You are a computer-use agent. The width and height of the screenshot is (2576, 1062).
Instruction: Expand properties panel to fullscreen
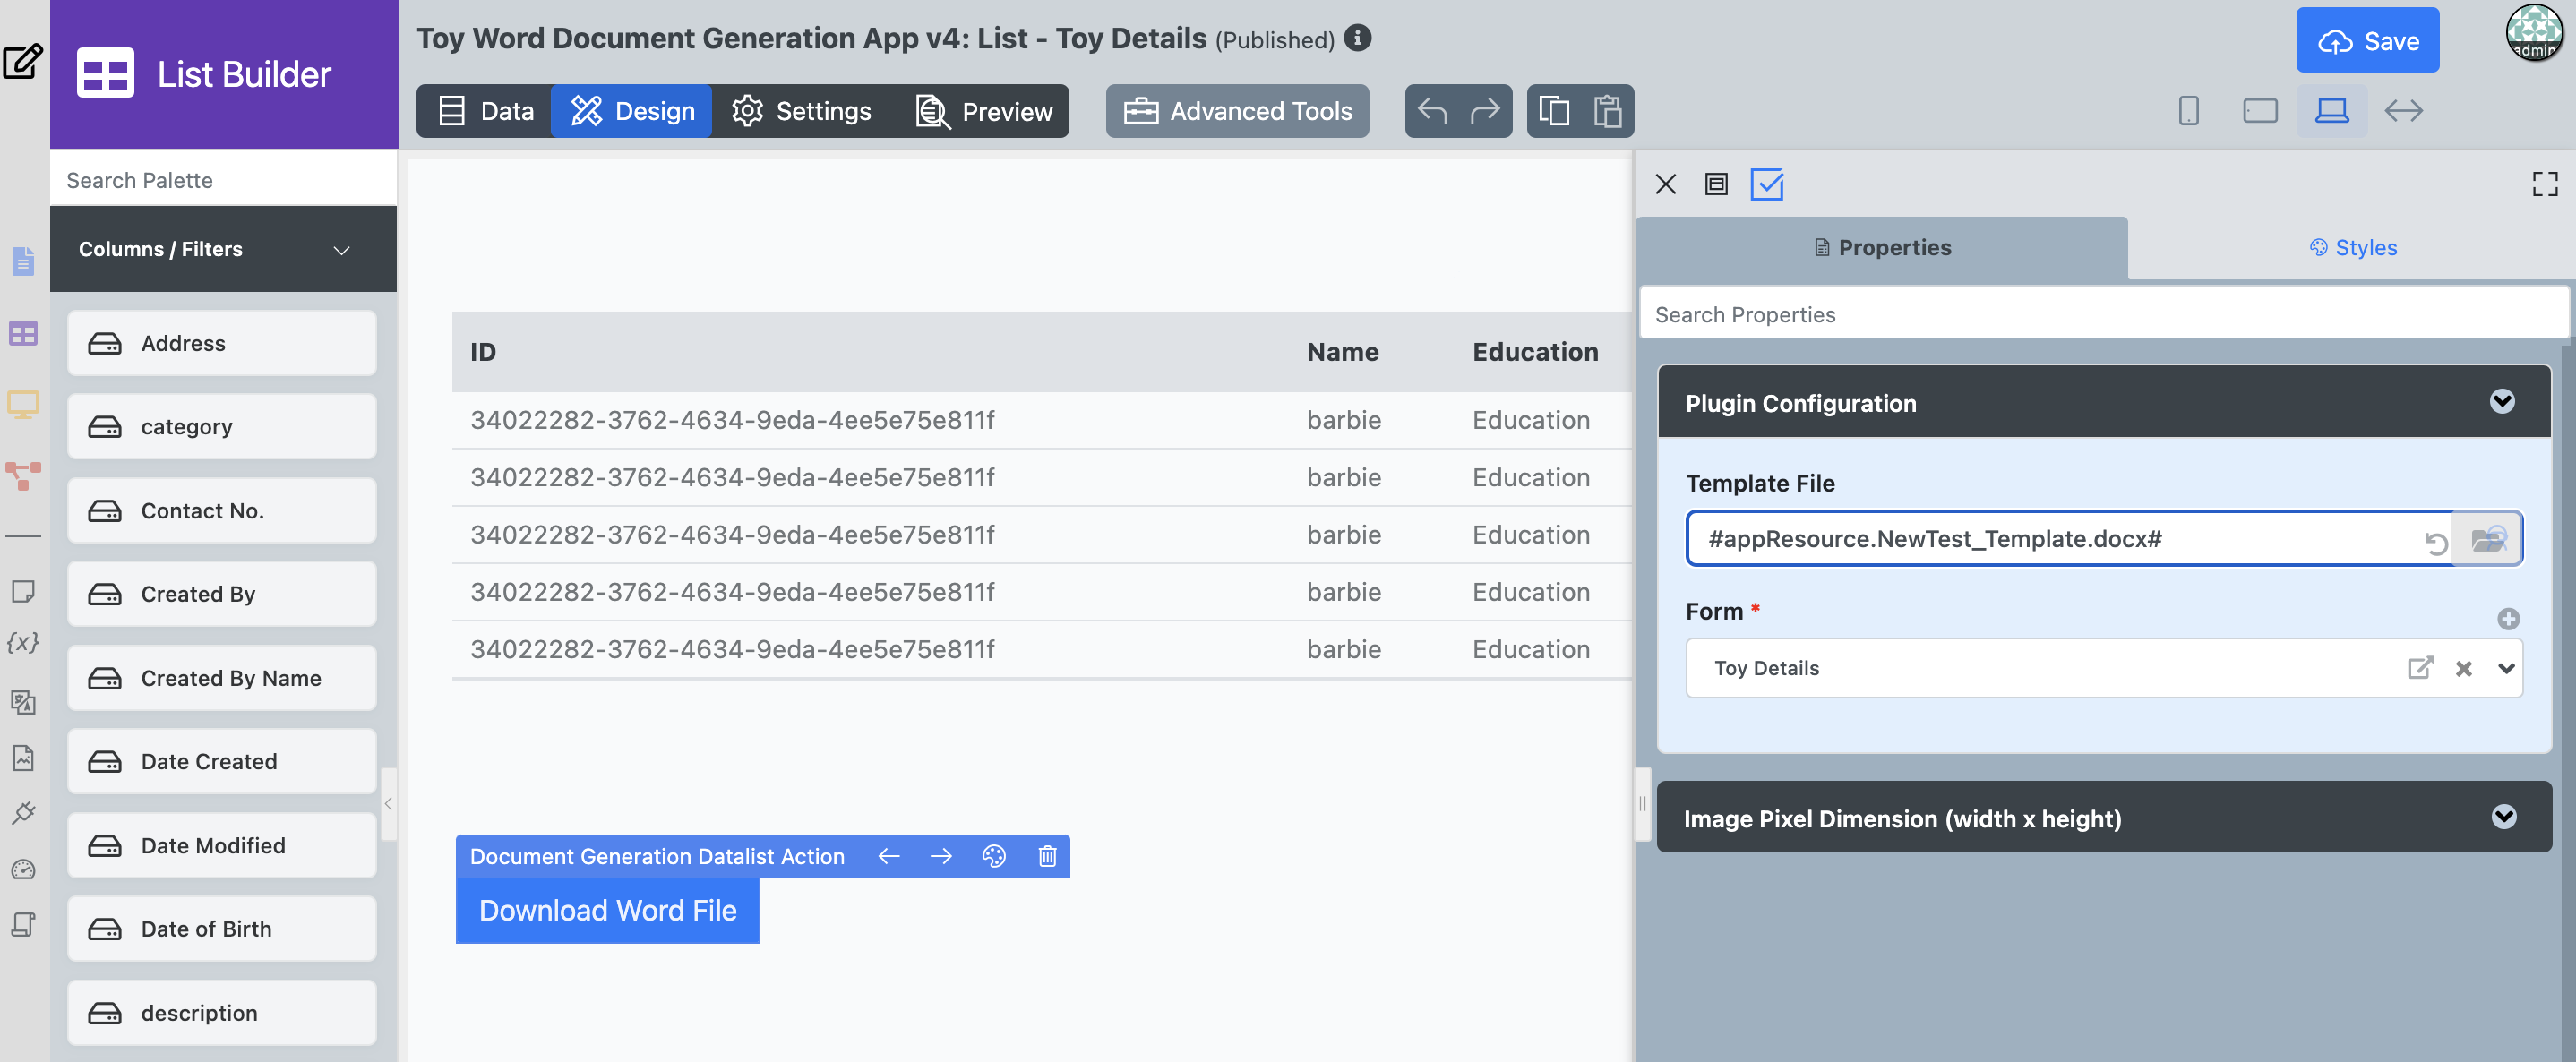coord(2544,184)
